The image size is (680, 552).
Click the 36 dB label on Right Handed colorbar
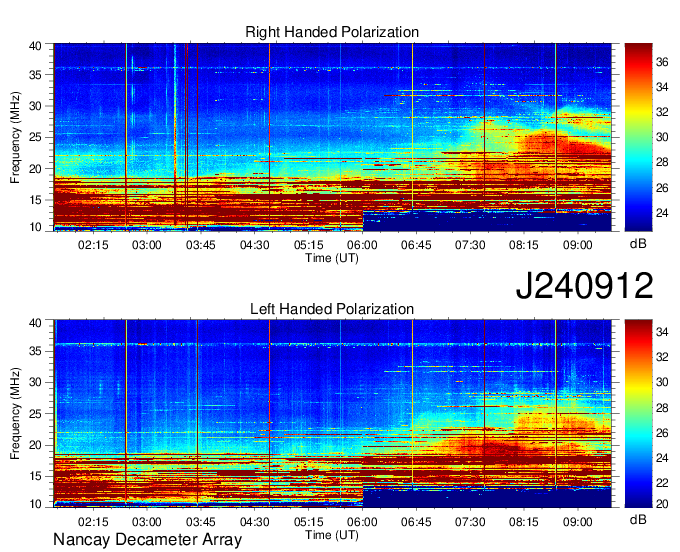click(662, 62)
